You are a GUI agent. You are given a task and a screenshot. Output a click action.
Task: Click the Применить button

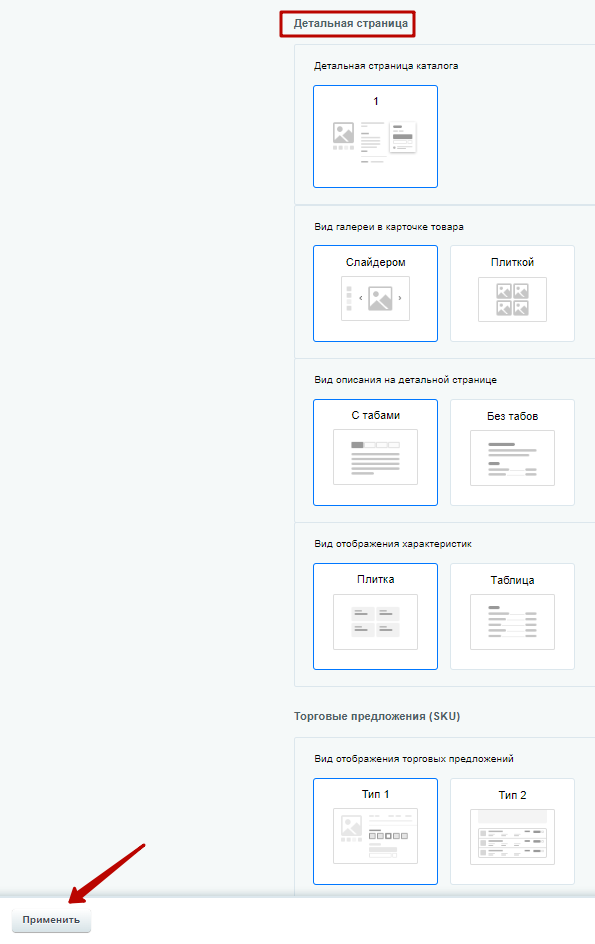click(x=51, y=920)
